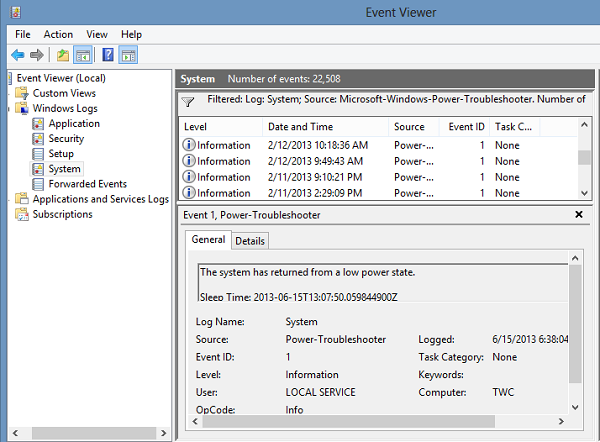Close the event preview pane

pyautogui.click(x=578, y=214)
